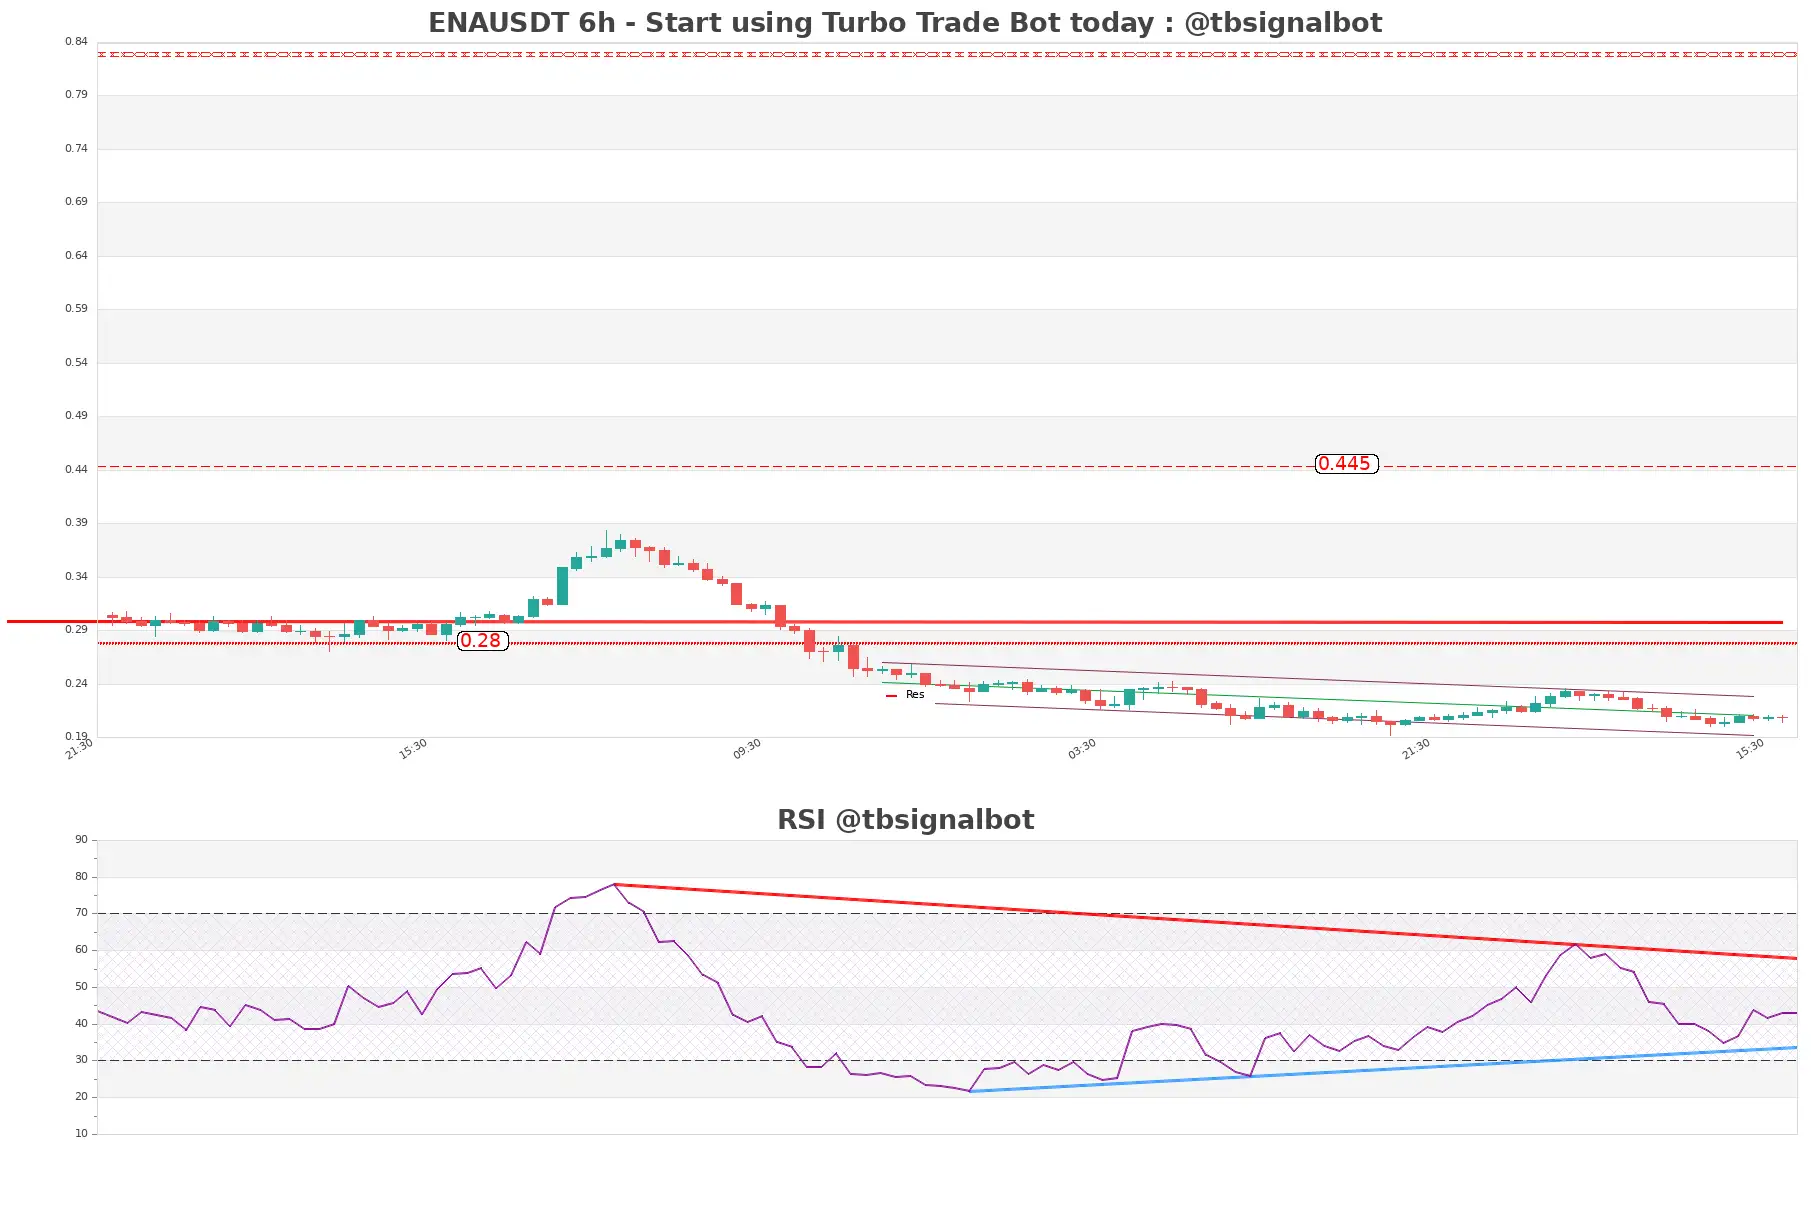
Task: Click the 0.49 price axis label
Action: pos(76,416)
